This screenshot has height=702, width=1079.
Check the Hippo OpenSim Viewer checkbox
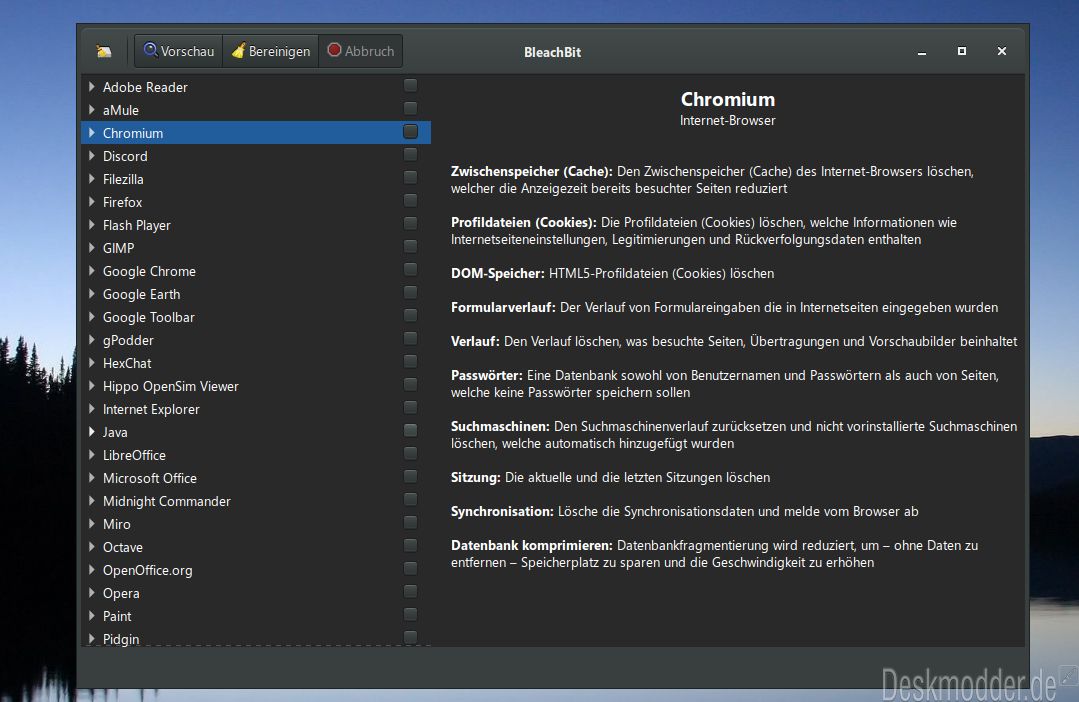[411, 384]
